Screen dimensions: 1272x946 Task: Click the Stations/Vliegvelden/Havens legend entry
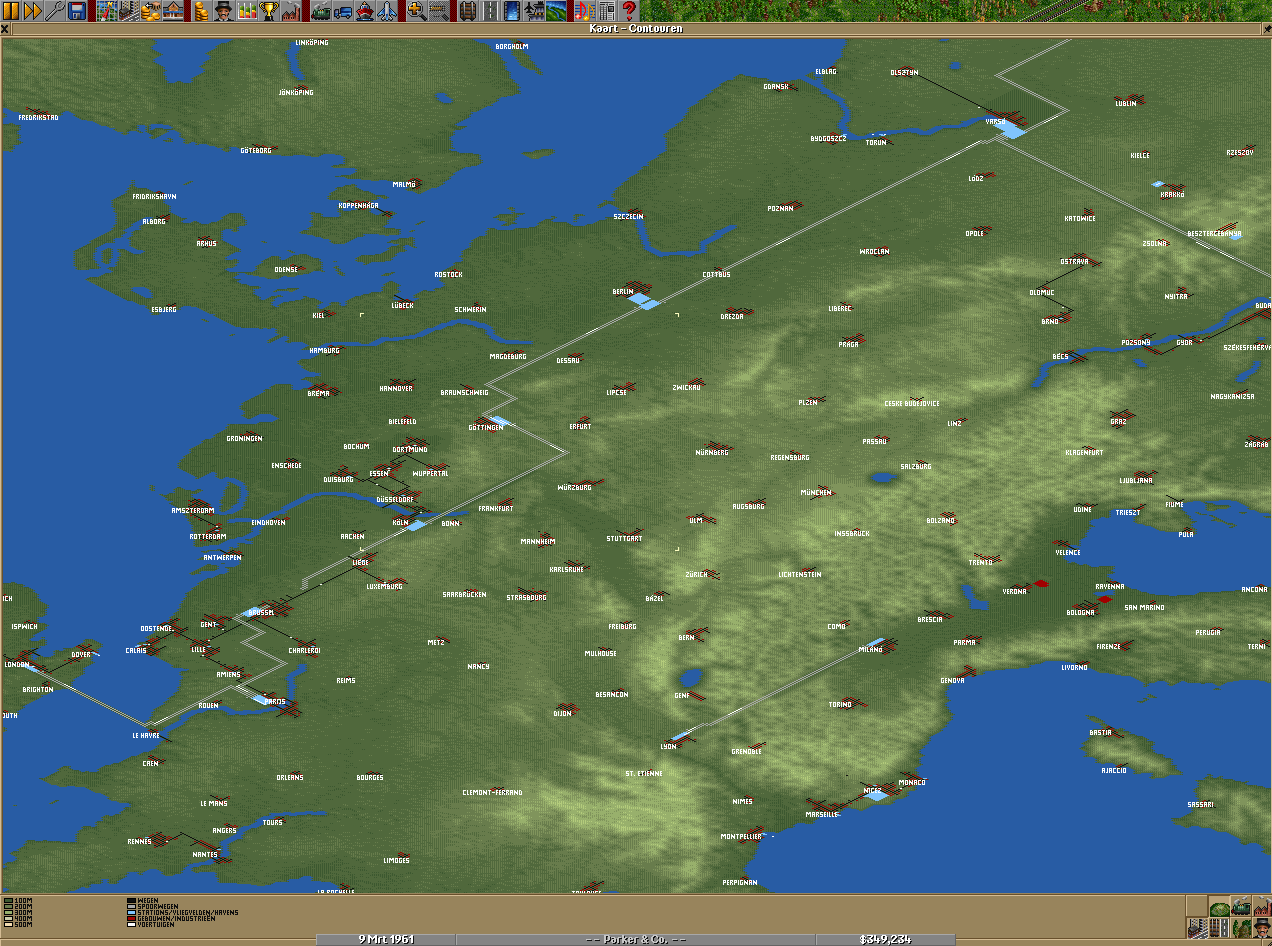[182, 911]
